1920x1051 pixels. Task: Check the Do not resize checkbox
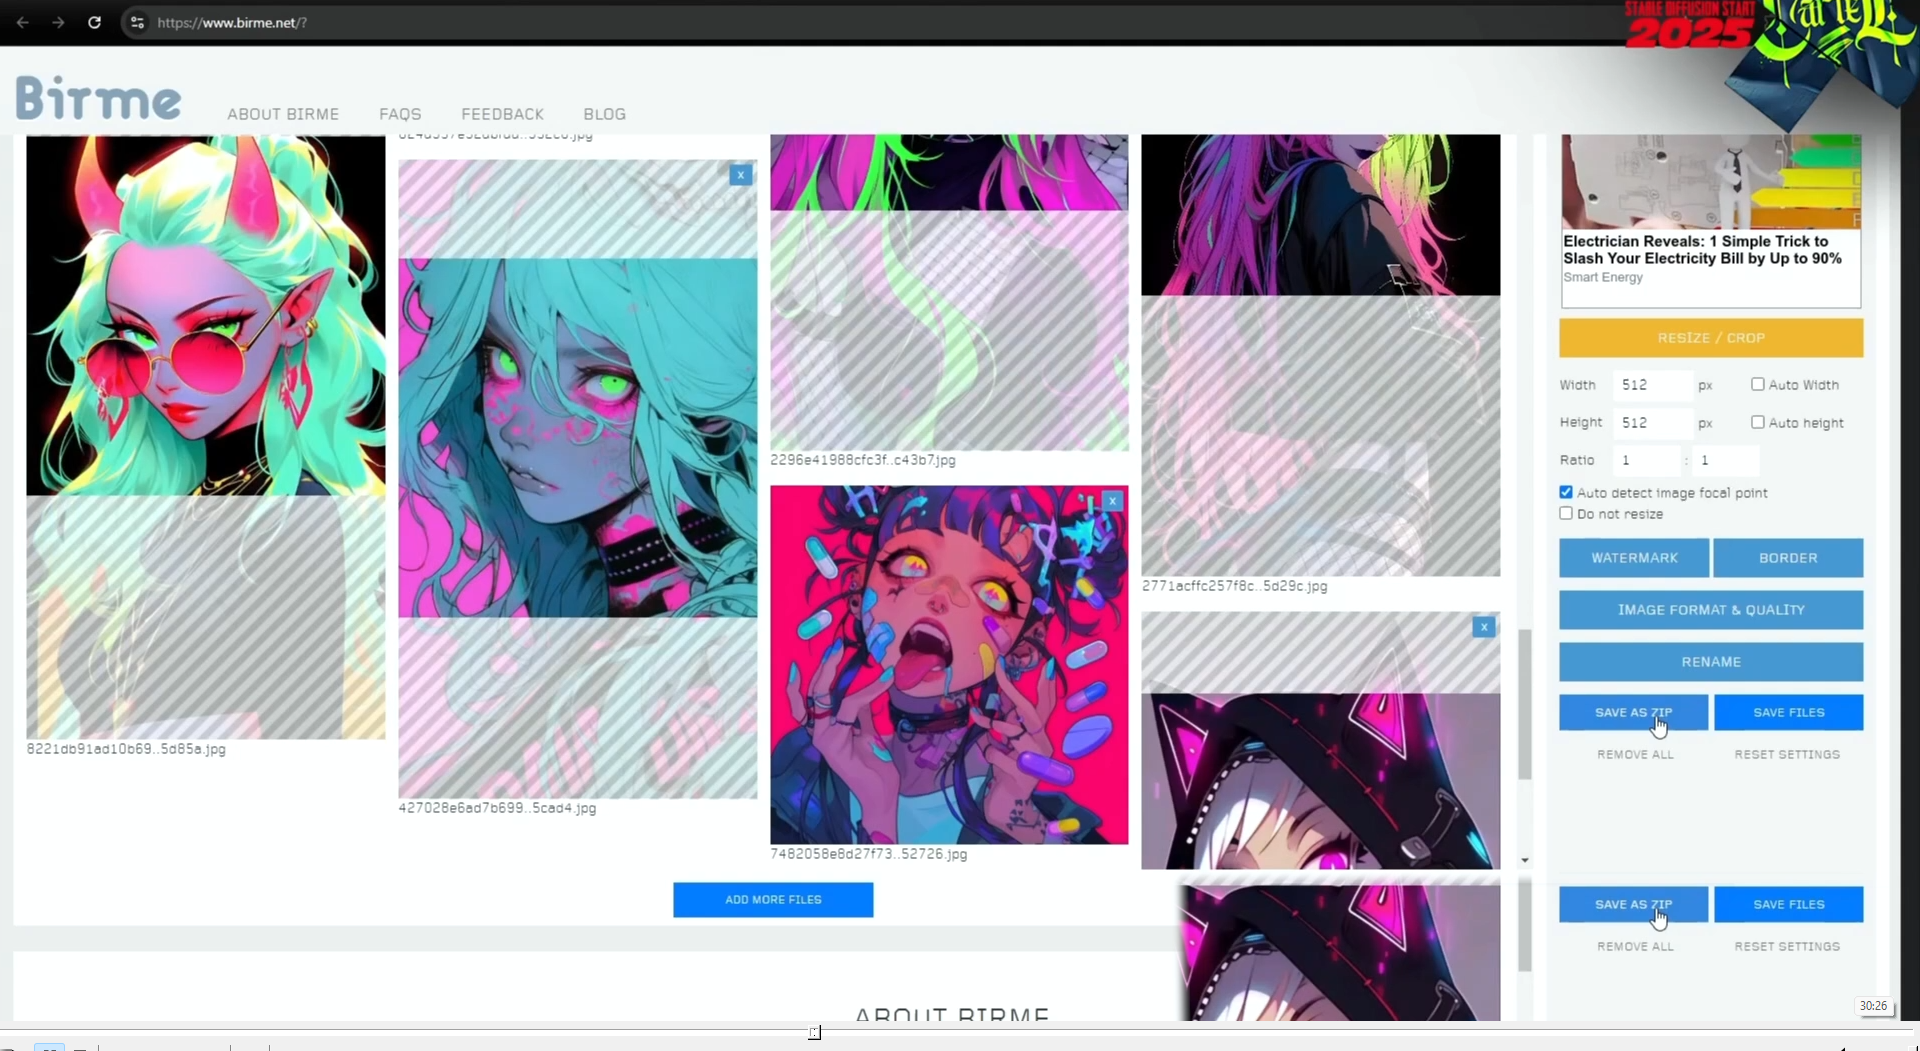coord(1566,513)
